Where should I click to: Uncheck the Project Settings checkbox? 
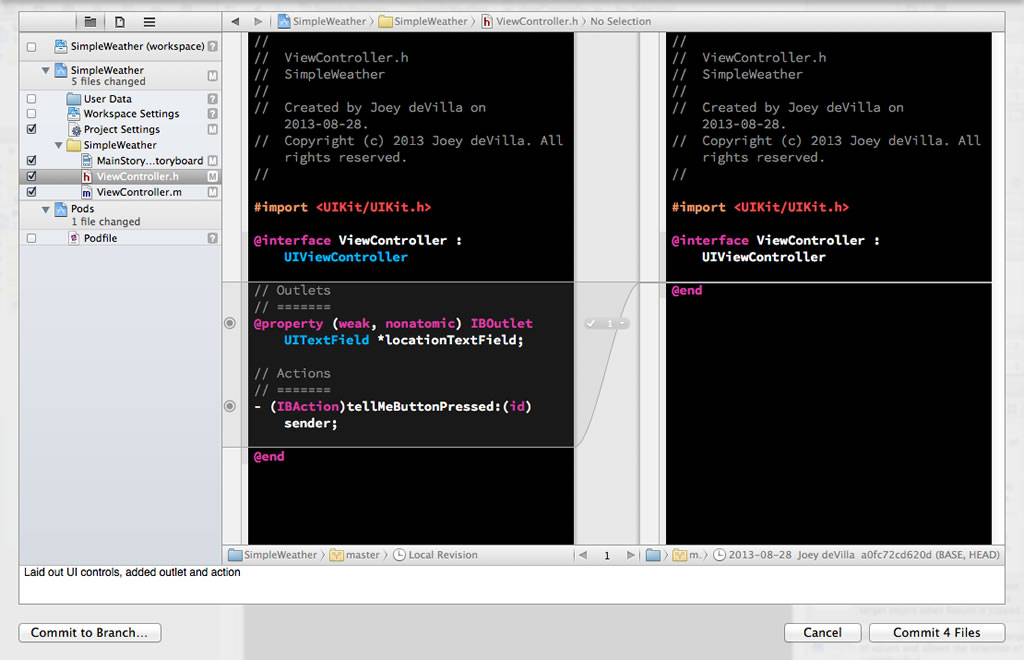(x=31, y=129)
